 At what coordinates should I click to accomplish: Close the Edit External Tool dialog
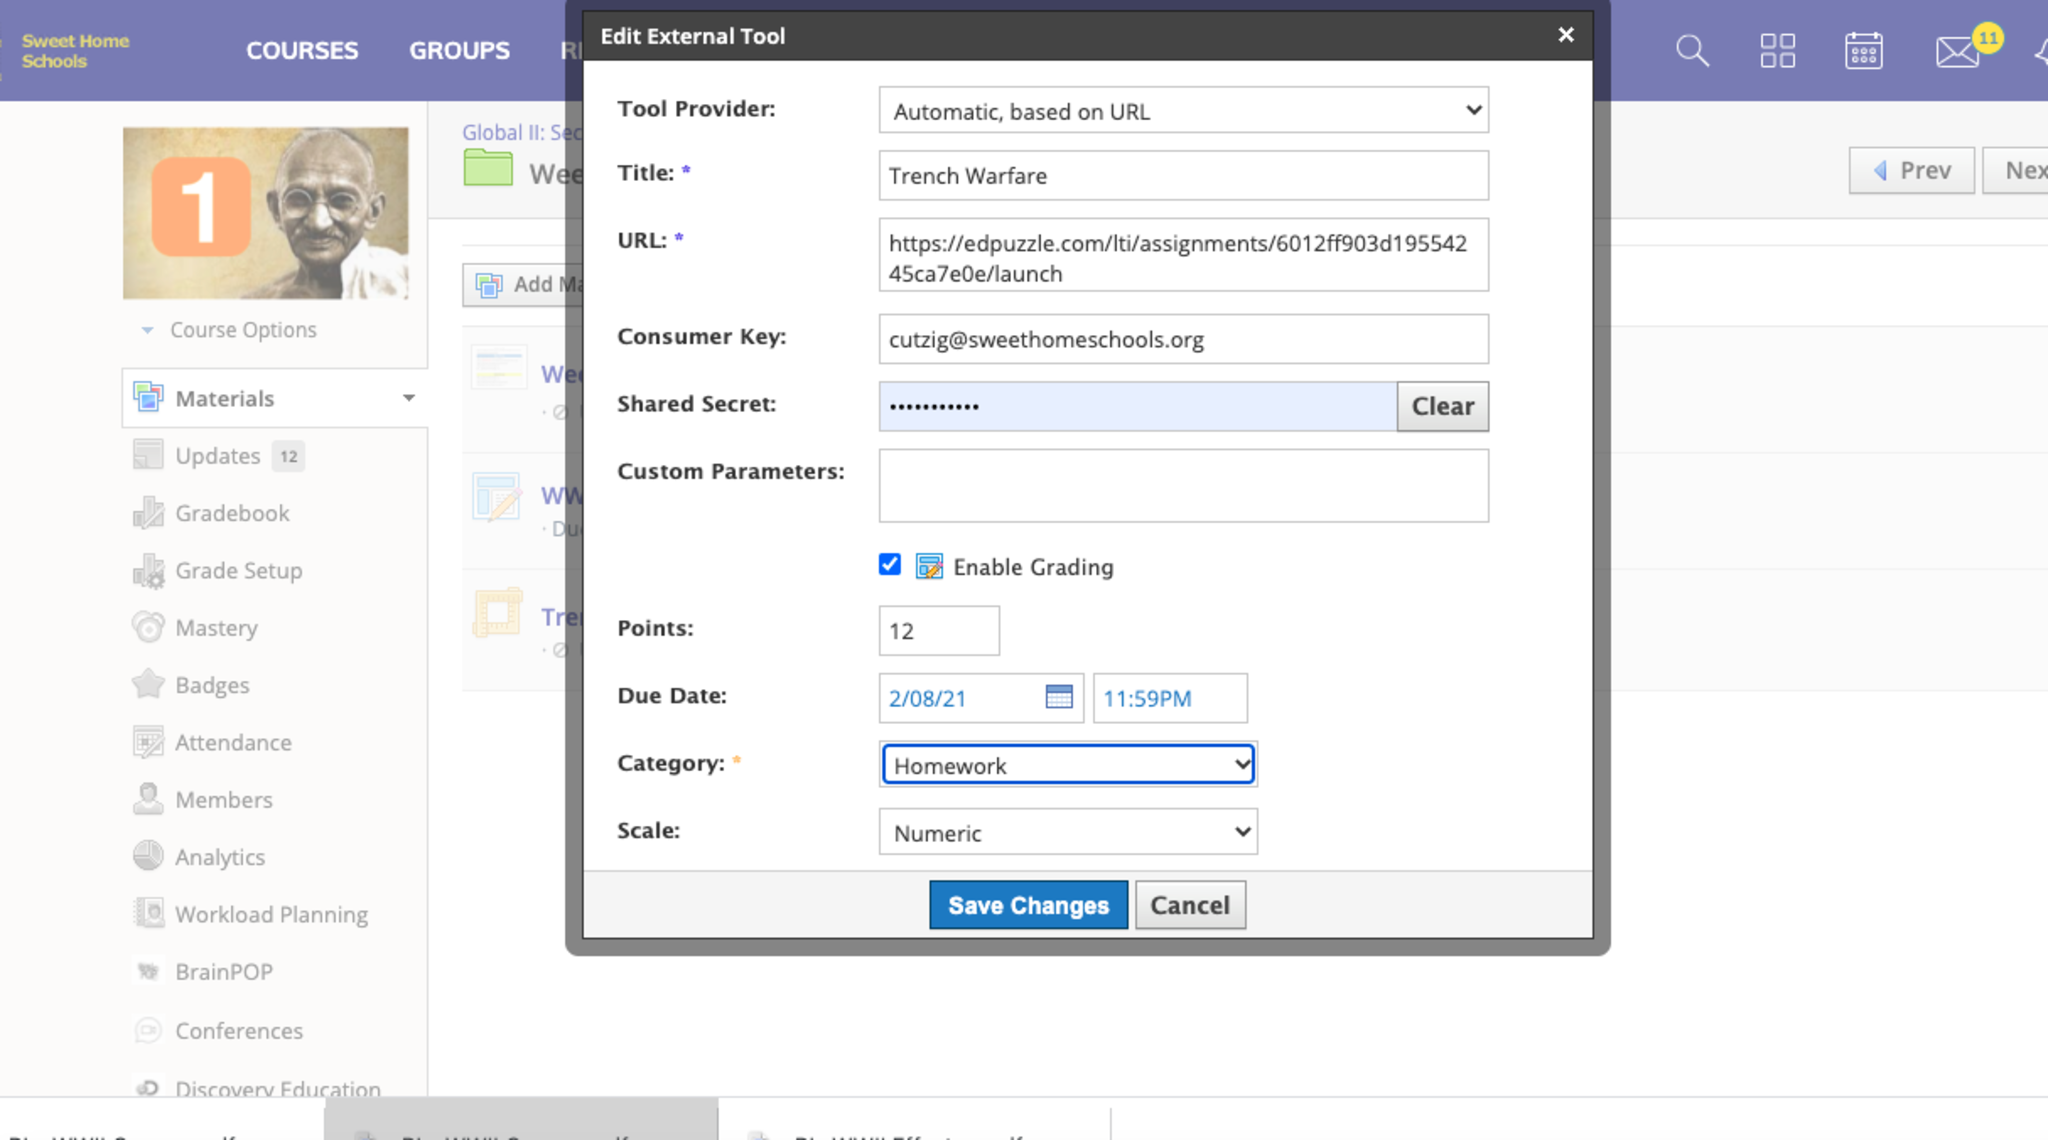(1566, 35)
